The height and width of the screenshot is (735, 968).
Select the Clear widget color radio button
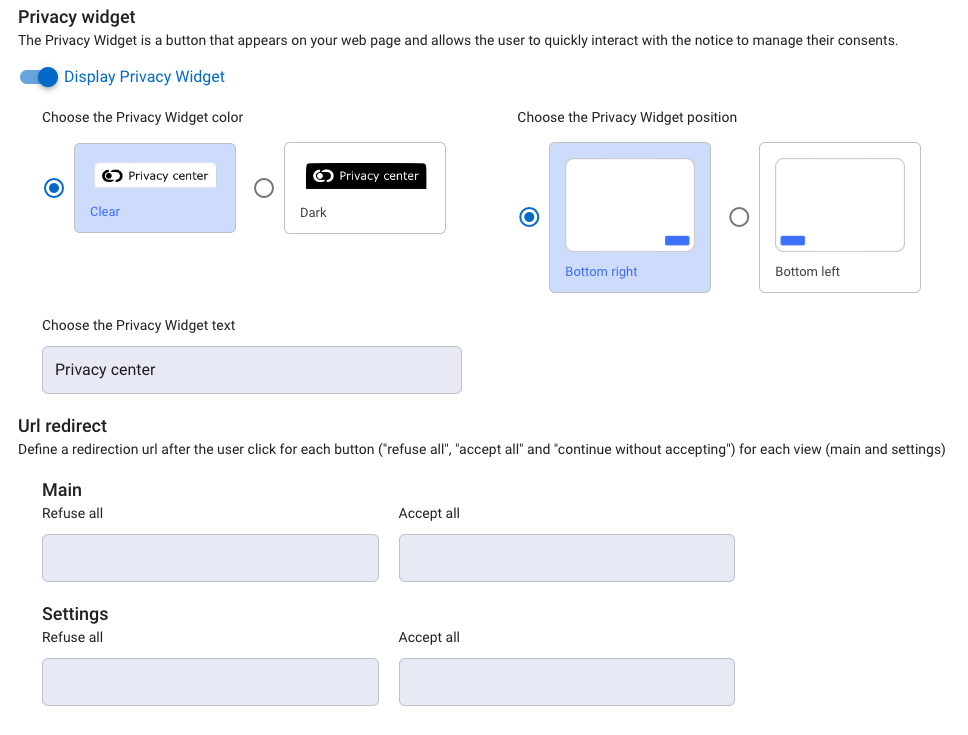point(54,187)
